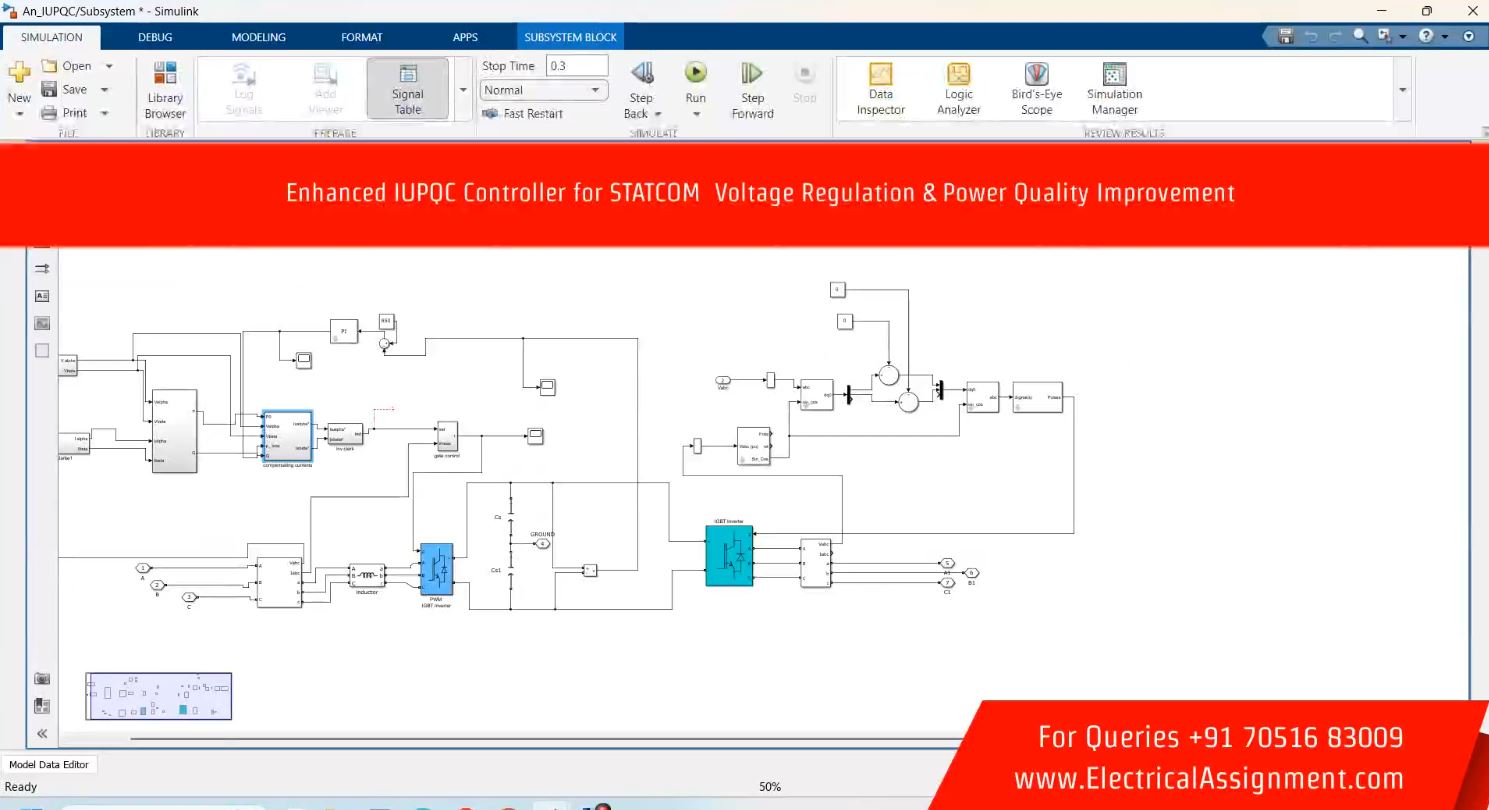Open the Model Data Editor panel
The height and width of the screenshot is (810, 1489).
[x=49, y=764]
